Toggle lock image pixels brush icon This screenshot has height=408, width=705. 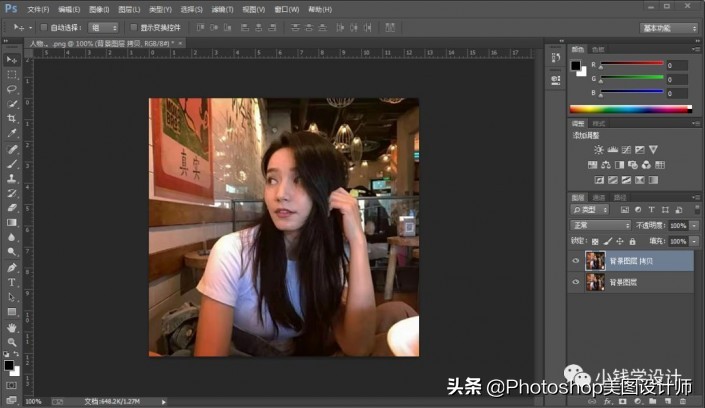tap(607, 242)
